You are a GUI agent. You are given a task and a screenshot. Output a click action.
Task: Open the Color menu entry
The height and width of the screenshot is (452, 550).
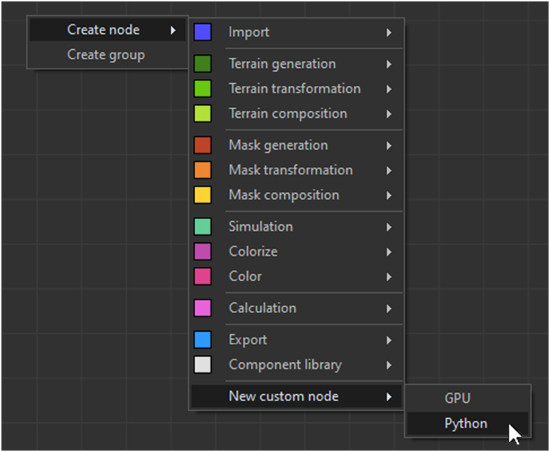(x=297, y=276)
